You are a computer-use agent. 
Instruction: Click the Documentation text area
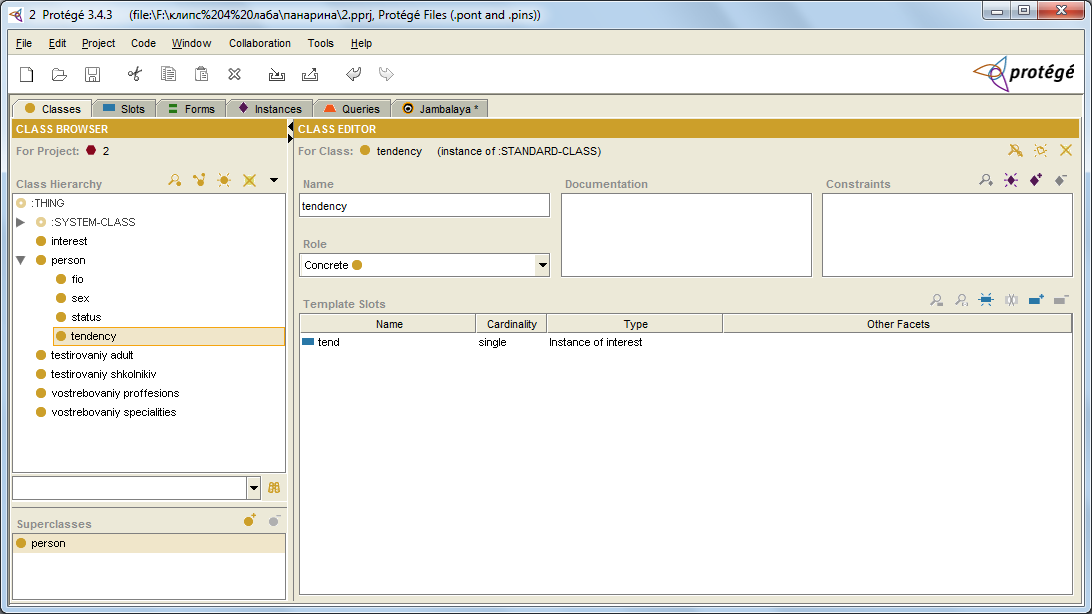(686, 235)
